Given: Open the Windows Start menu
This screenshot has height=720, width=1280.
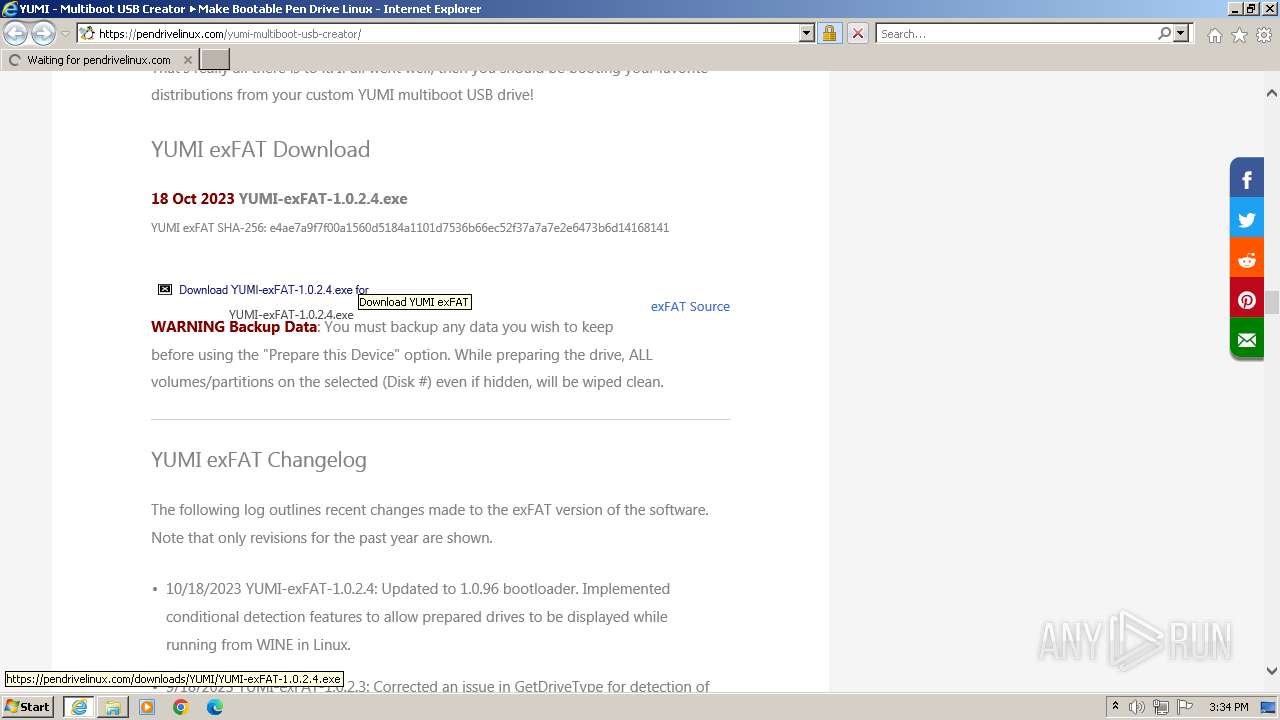Looking at the screenshot, I should tap(28, 706).
